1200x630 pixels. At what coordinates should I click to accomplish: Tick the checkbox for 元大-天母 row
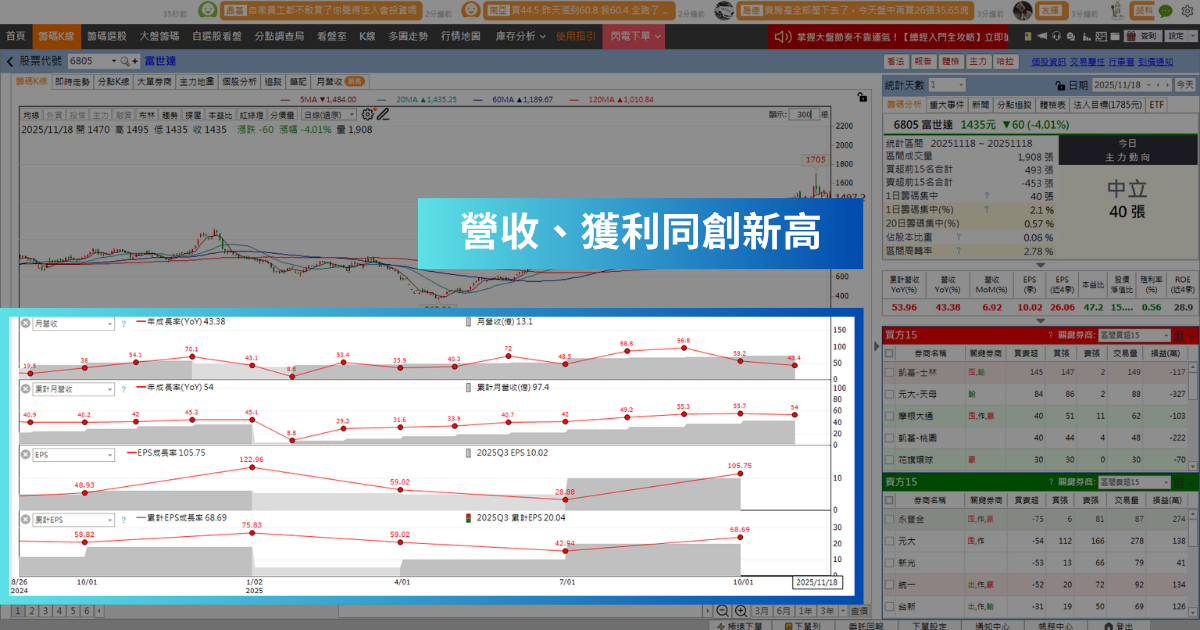pos(891,394)
